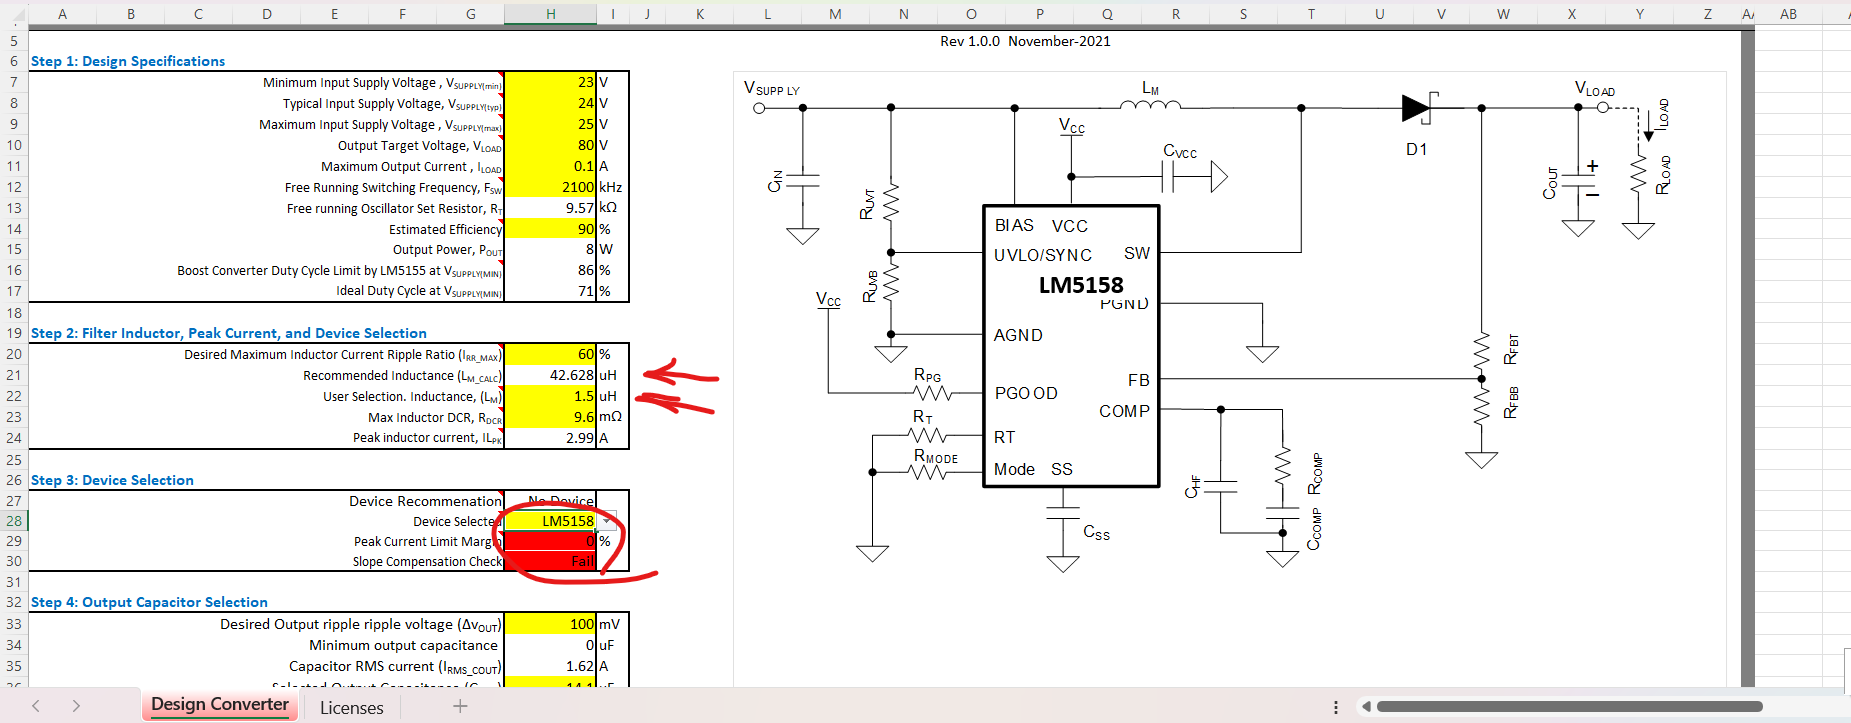1851x723 pixels.
Task: Select the Device Selected cell LM5158
Action: coord(550,521)
